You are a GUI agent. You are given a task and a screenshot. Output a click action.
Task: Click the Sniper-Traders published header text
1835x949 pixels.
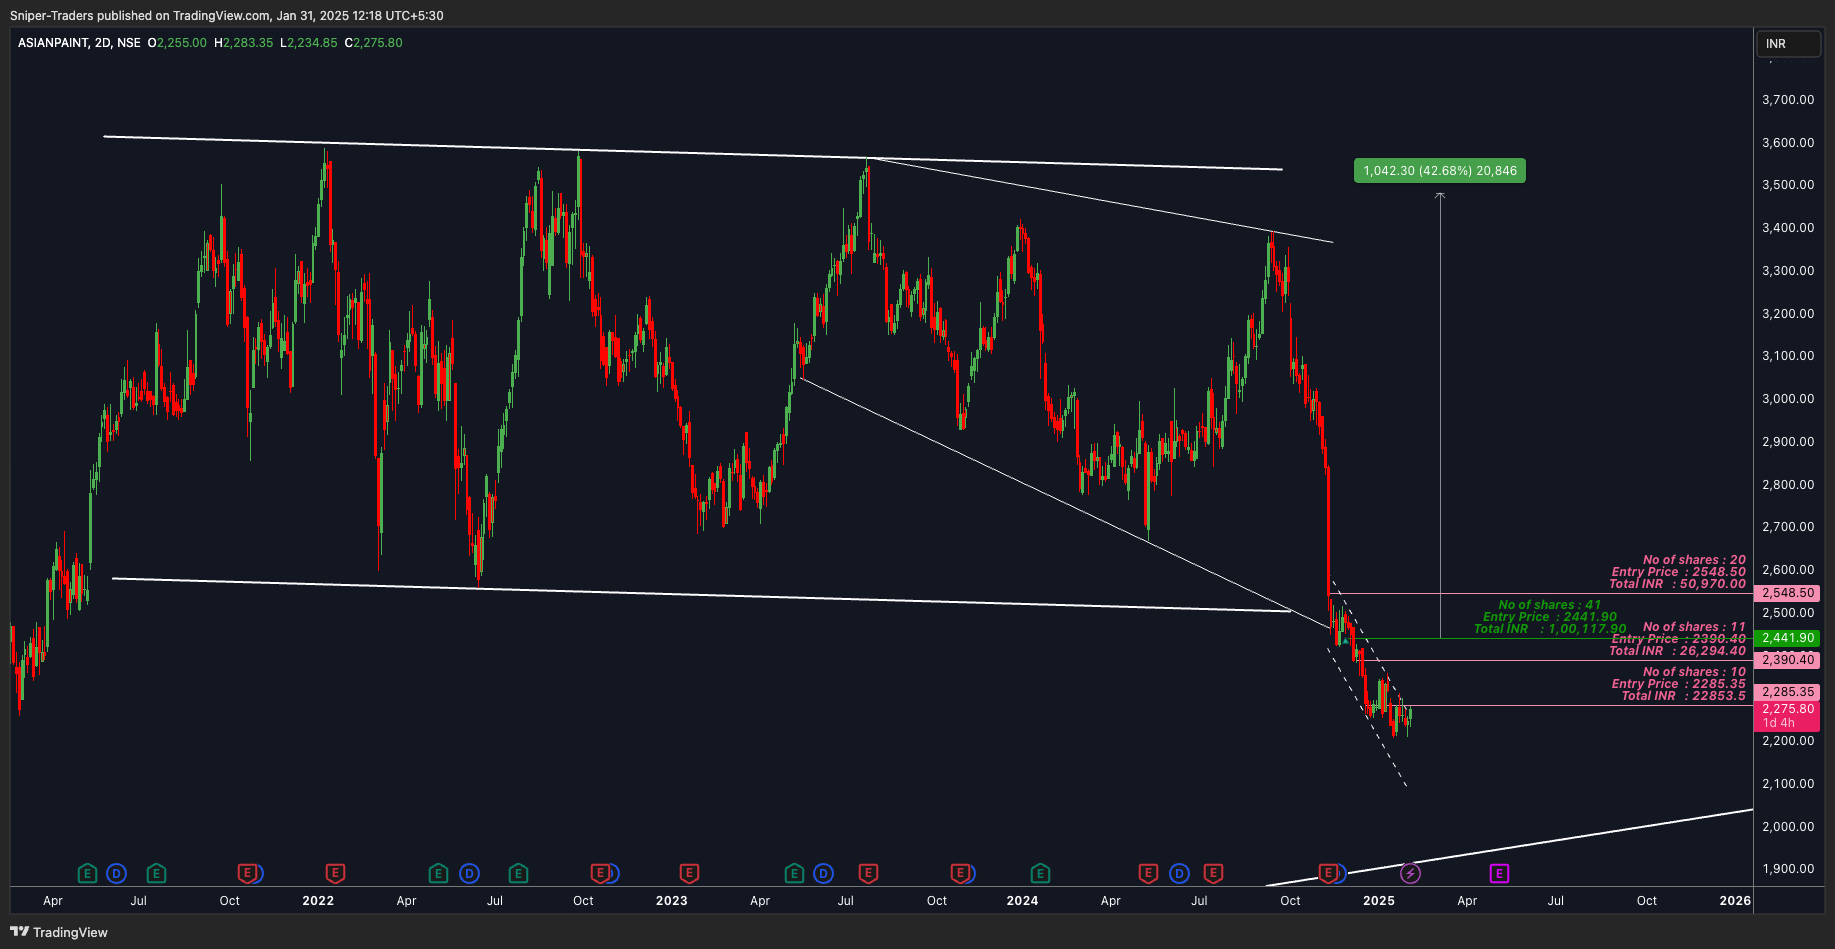[x=227, y=16]
